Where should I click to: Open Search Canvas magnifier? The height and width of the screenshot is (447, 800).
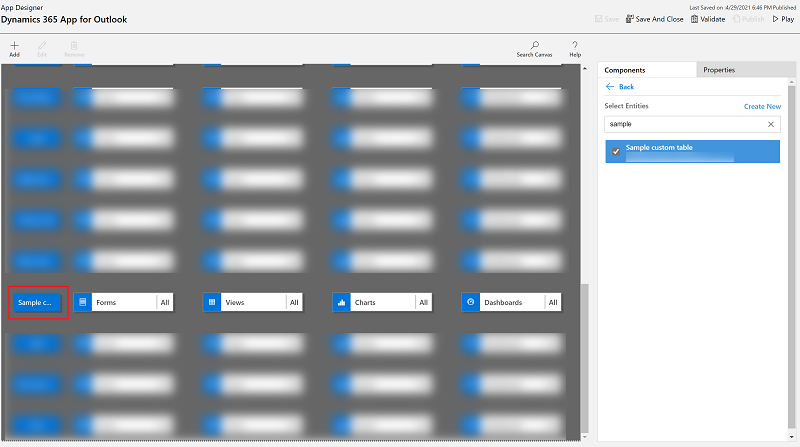[x=534, y=45]
